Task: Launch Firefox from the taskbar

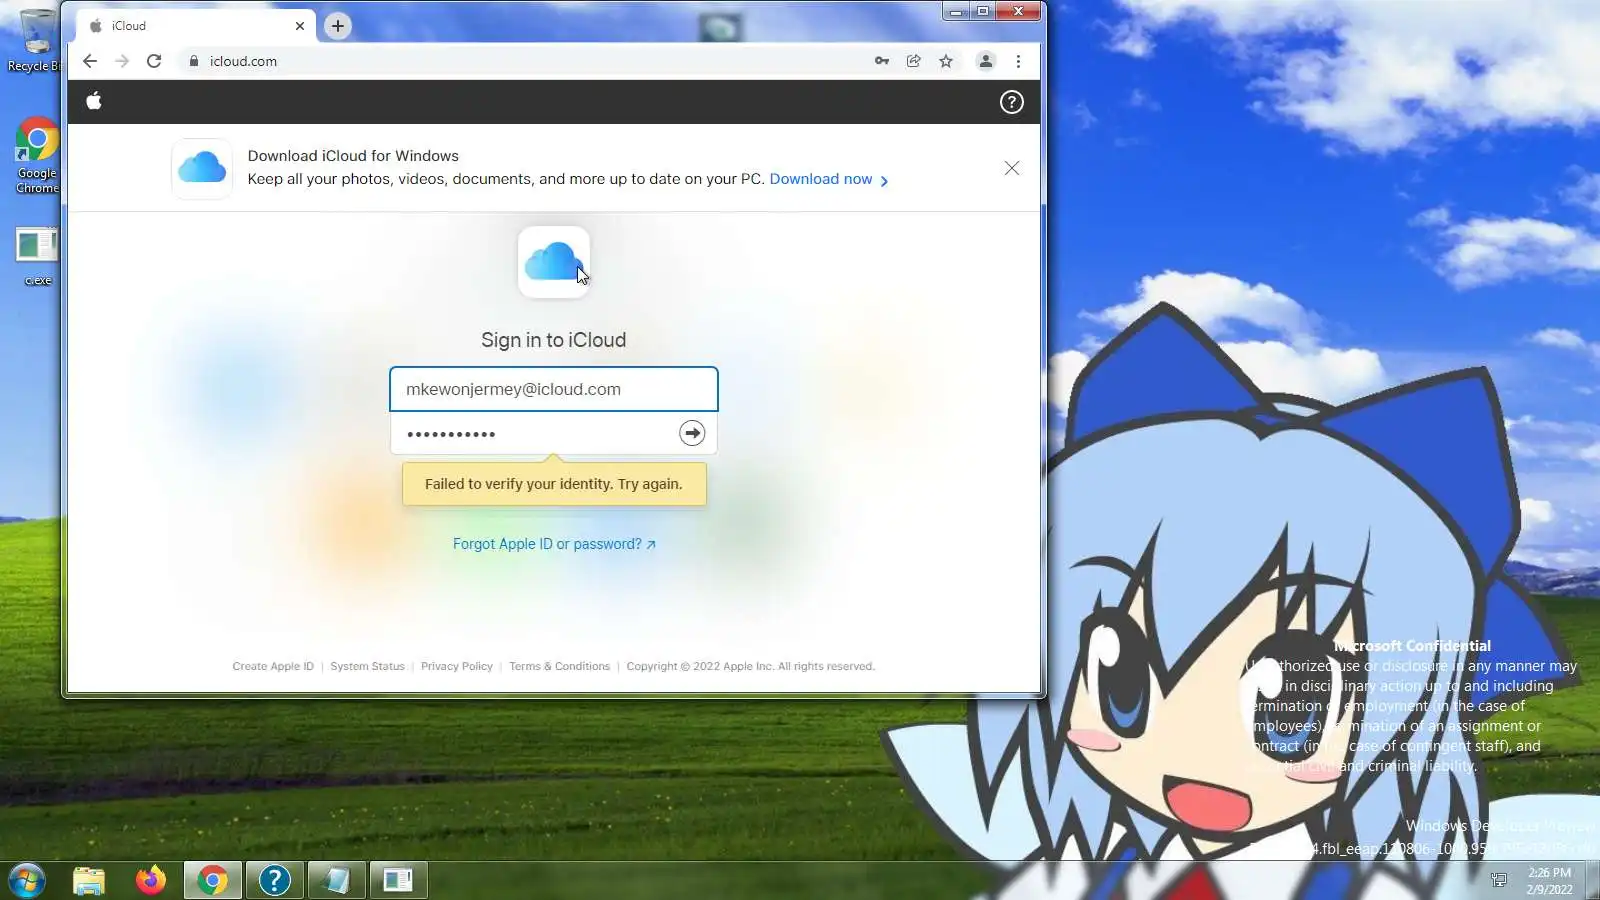Action: pos(151,880)
